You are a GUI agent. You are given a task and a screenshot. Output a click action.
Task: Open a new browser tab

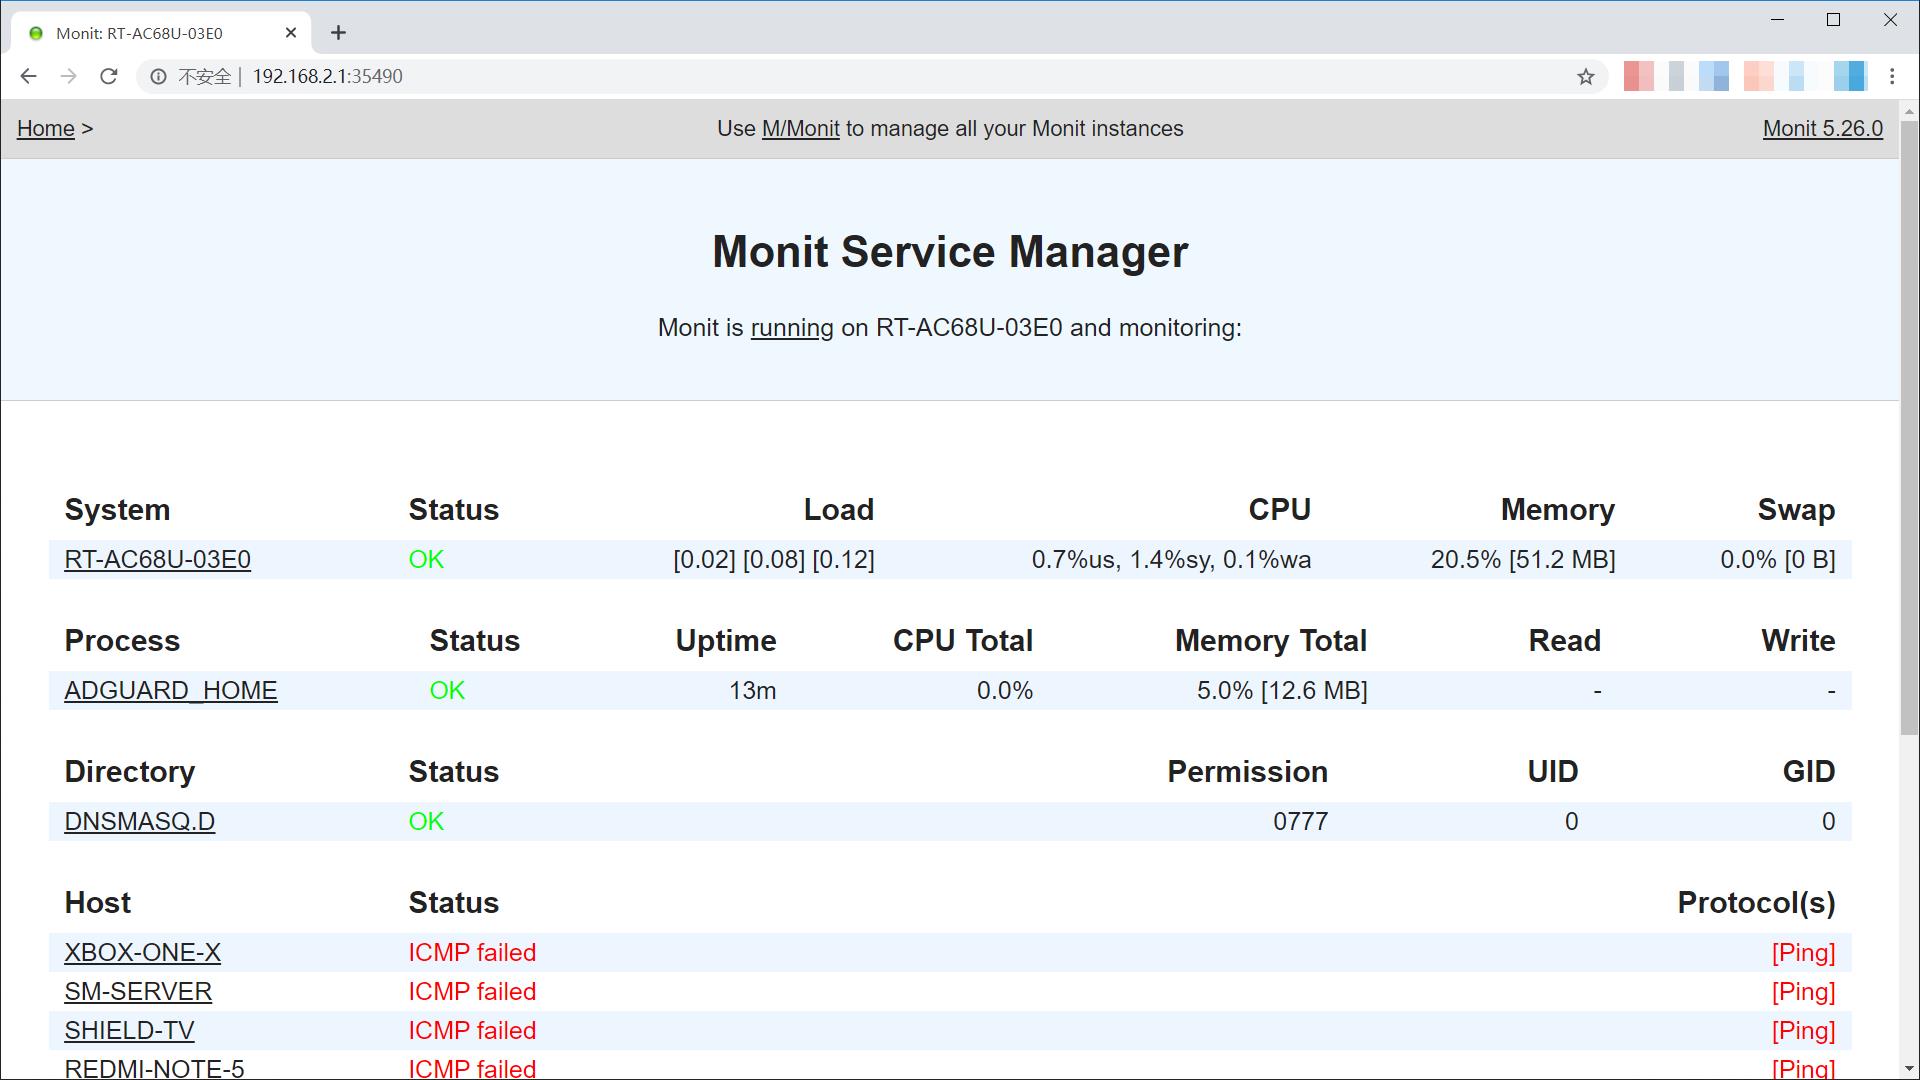[x=338, y=33]
